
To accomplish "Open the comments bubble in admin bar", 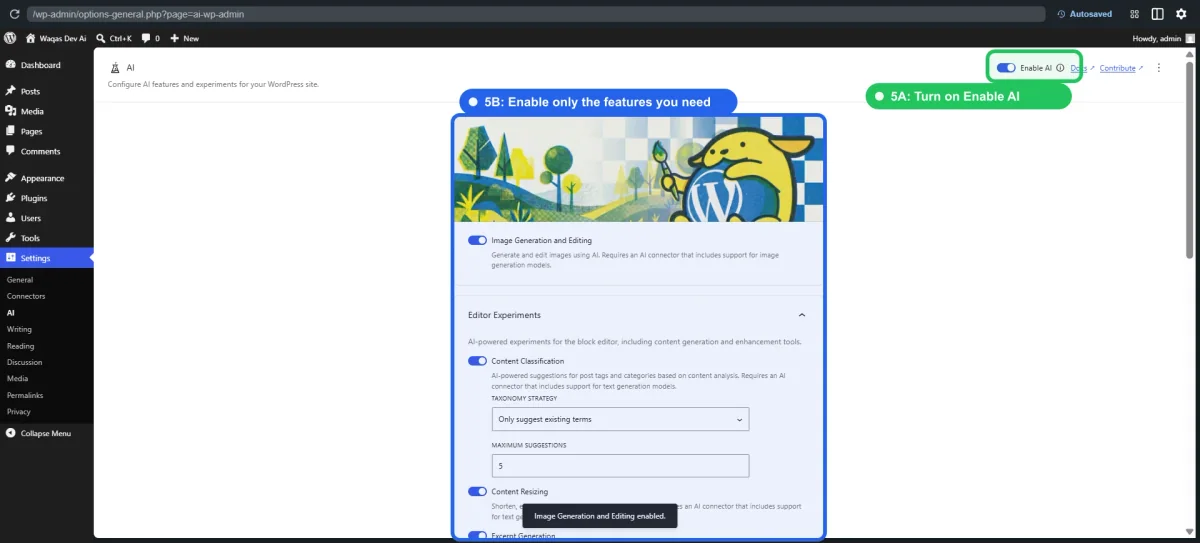I will click(151, 38).
